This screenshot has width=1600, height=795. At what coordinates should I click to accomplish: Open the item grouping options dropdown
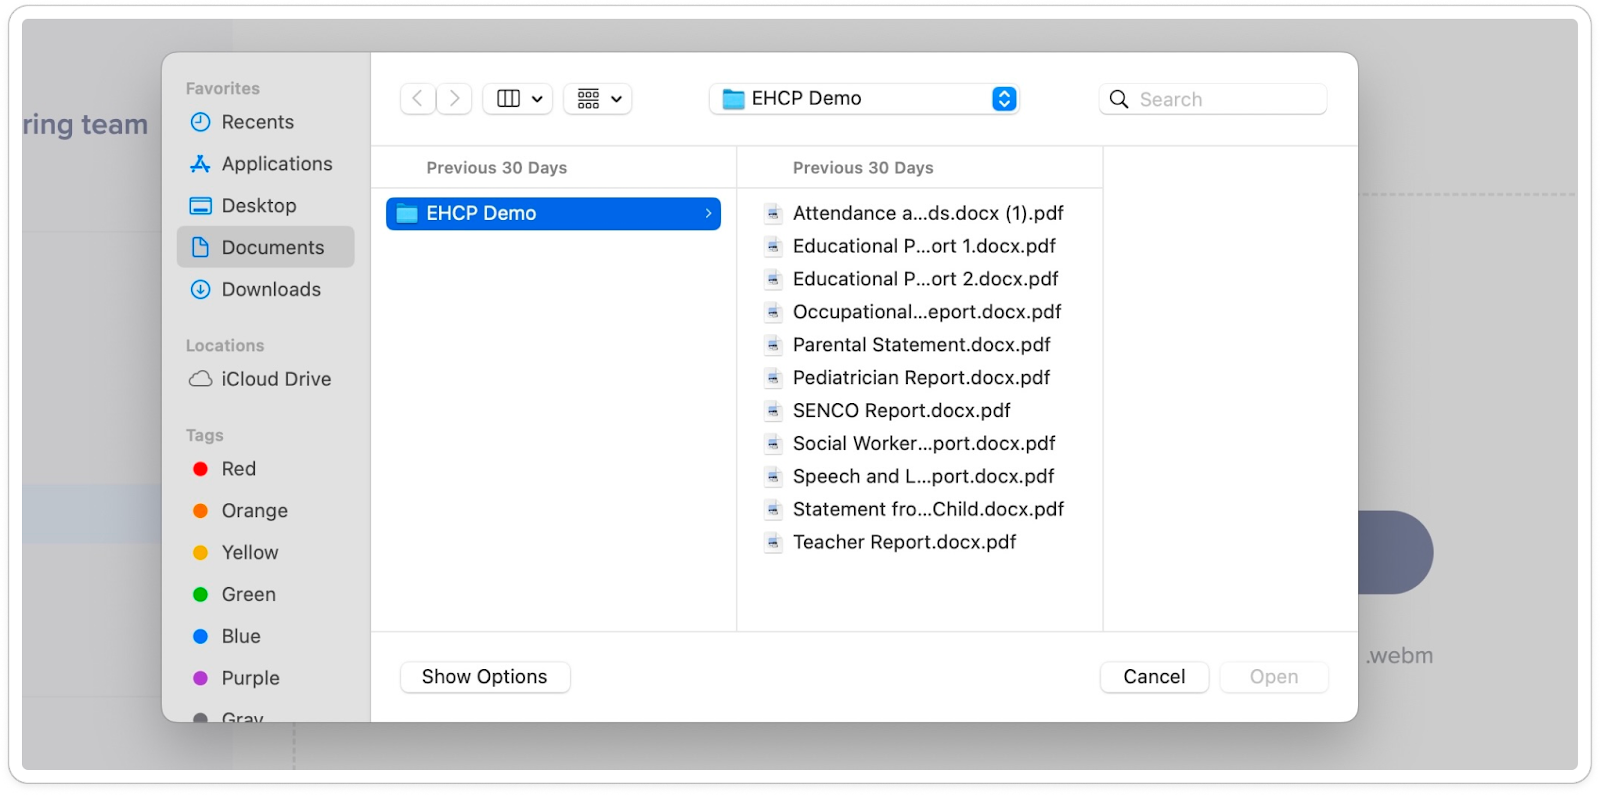(598, 99)
